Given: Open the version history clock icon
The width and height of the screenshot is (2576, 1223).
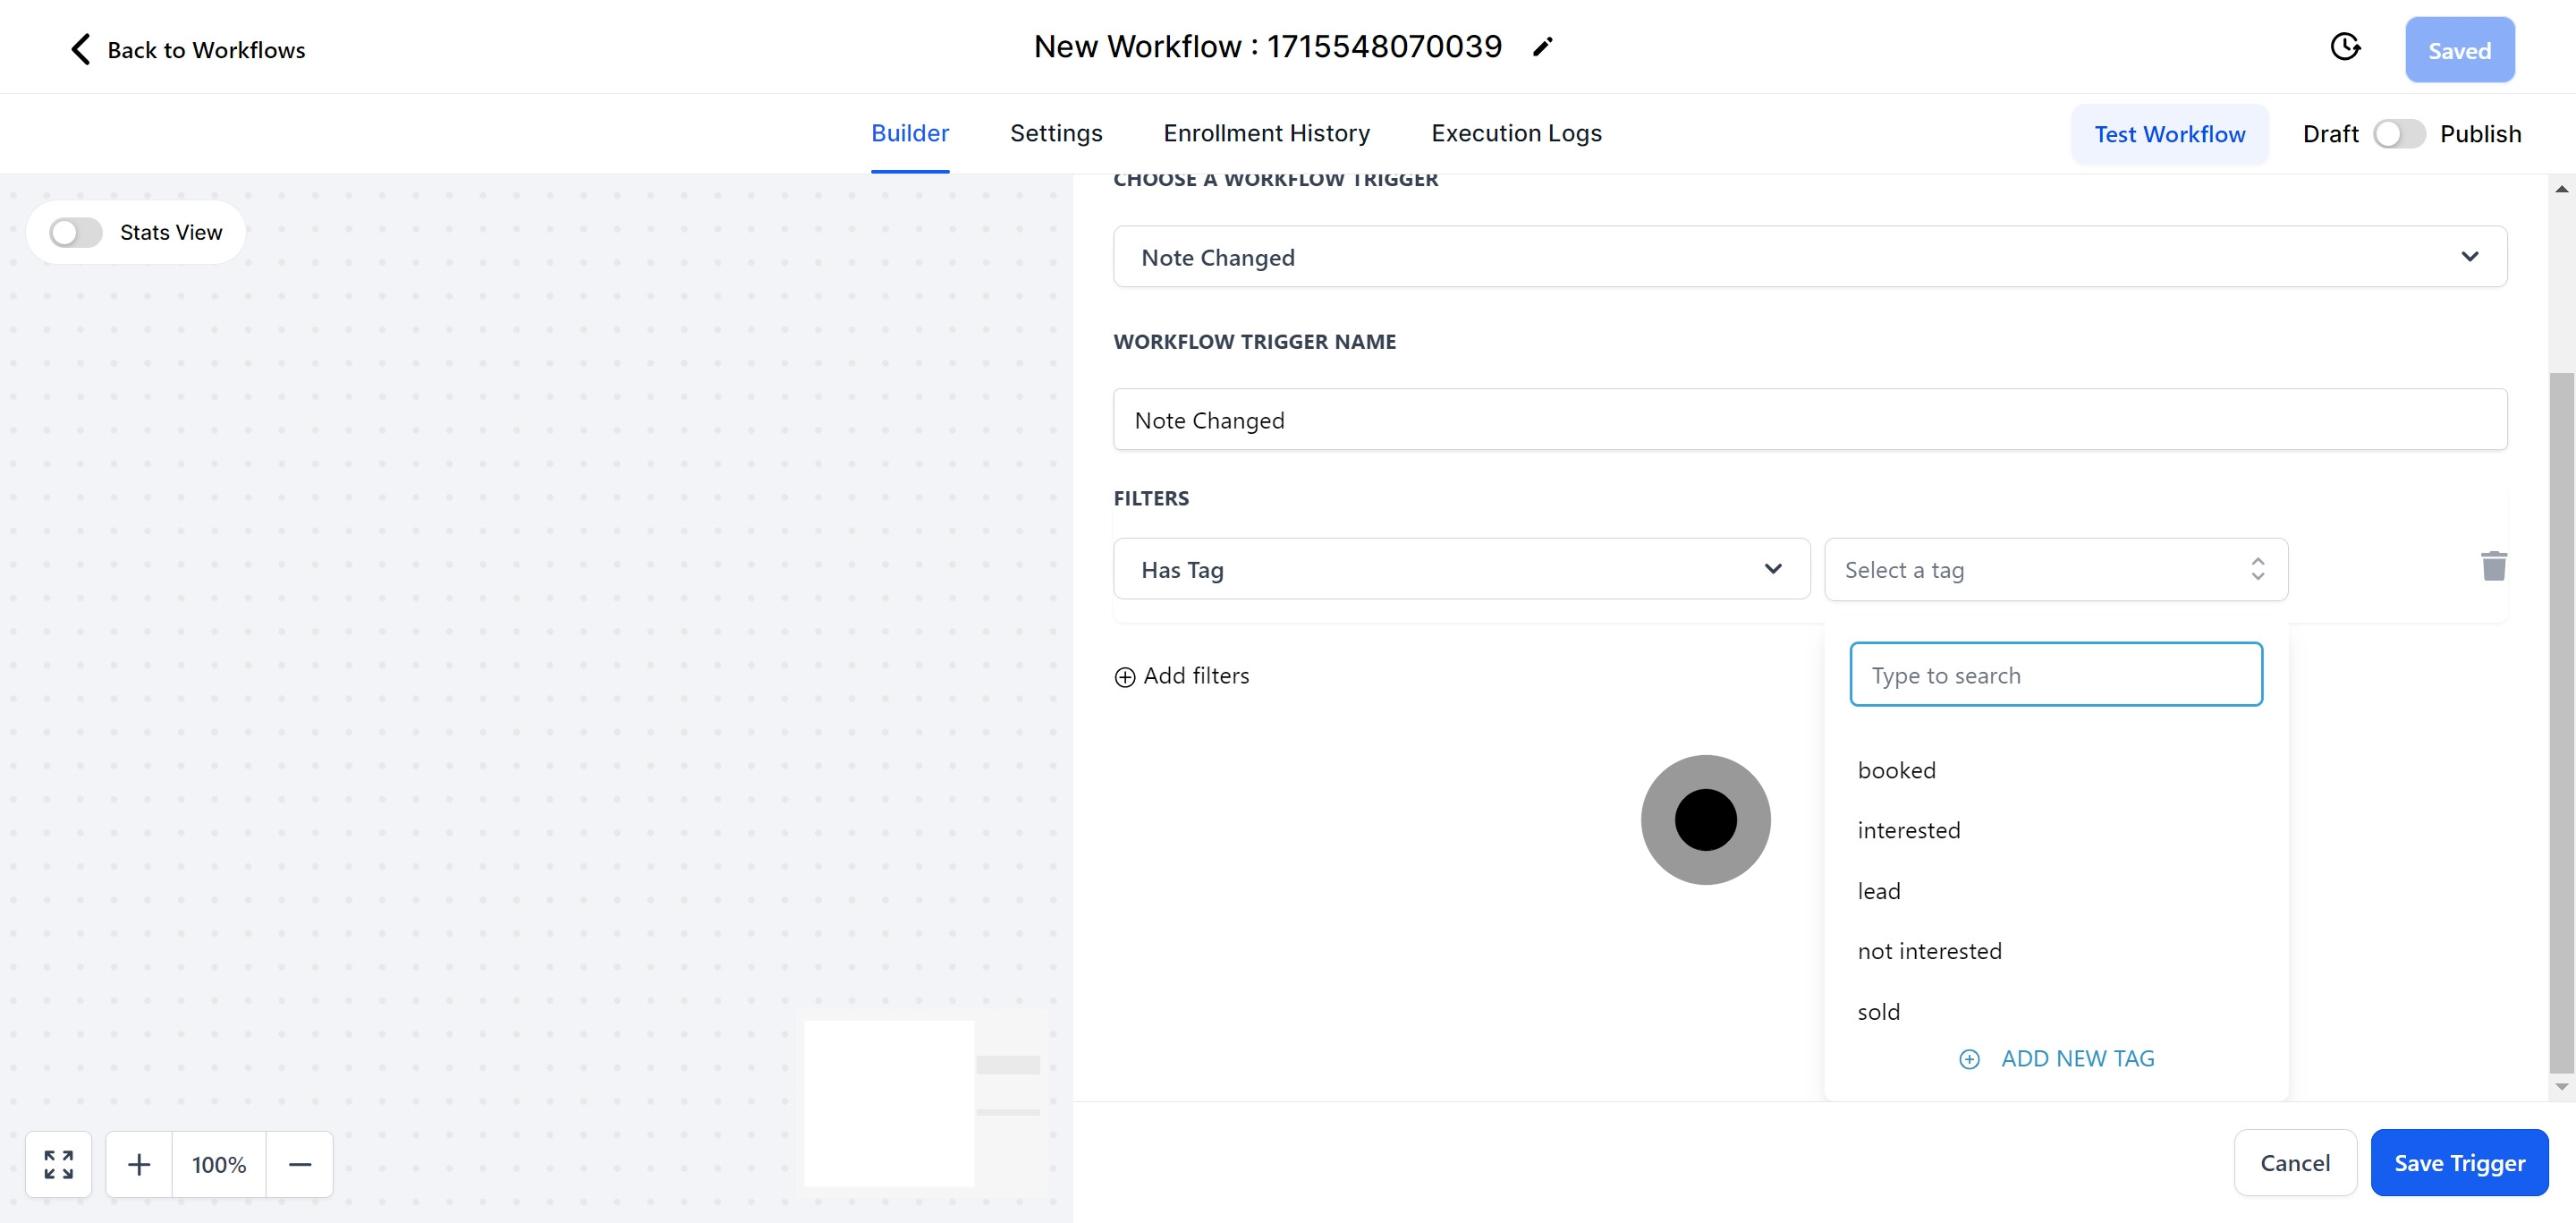Looking at the screenshot, I should click(x=2344, y=47).
